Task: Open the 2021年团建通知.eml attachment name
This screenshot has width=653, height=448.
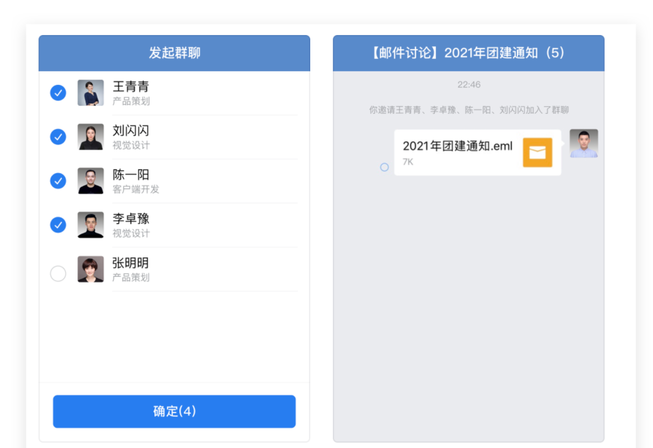Action: coord(457,146)
